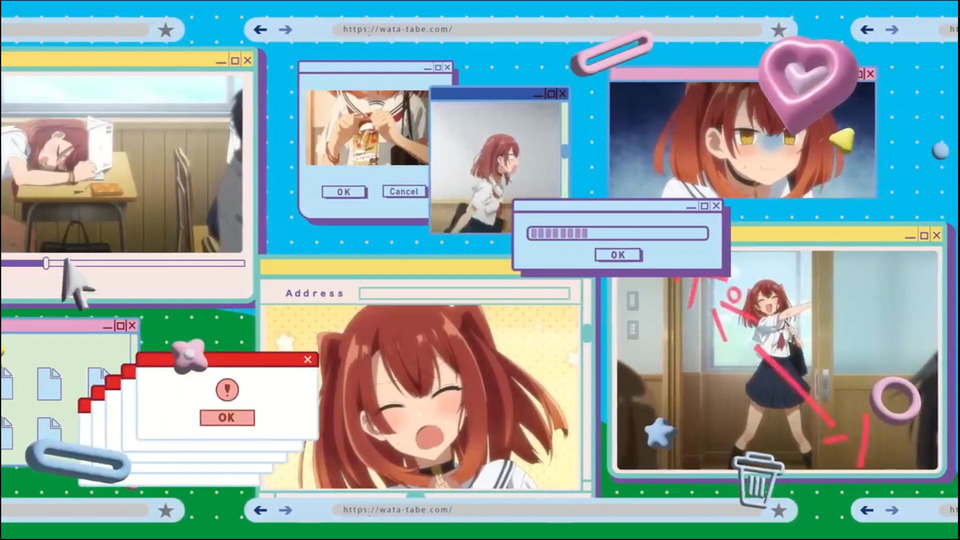Click the Address input field
The image size is (960, 540).
click(x=465, y=293)
